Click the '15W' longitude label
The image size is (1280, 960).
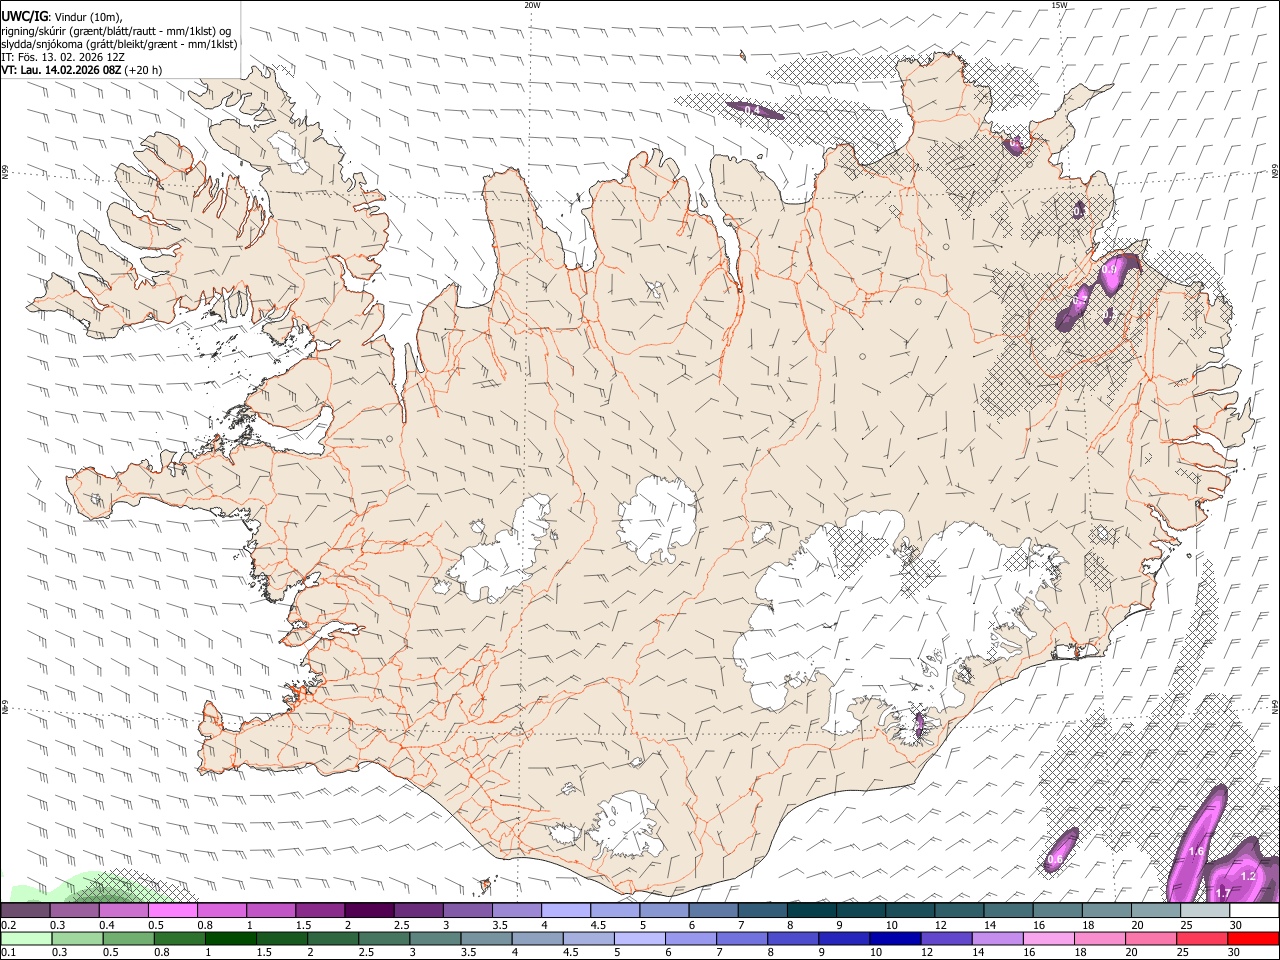pyautogui.click(x=1059, y=5)
